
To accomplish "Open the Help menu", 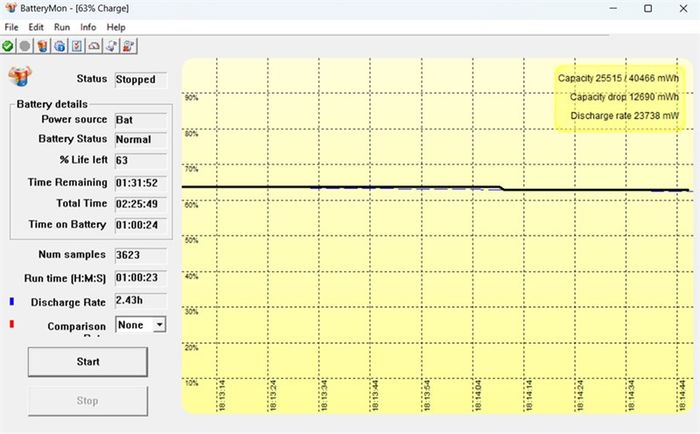I will tap(116, 27).
